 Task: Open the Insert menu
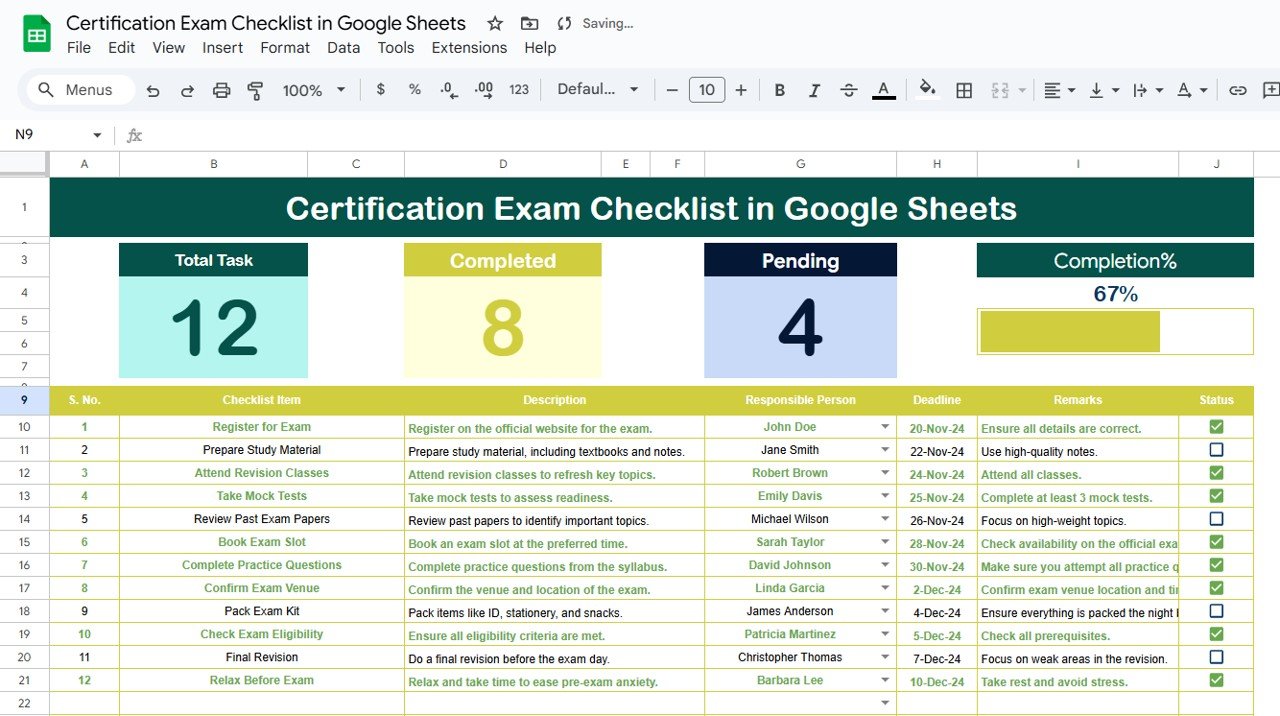point(222,48)
